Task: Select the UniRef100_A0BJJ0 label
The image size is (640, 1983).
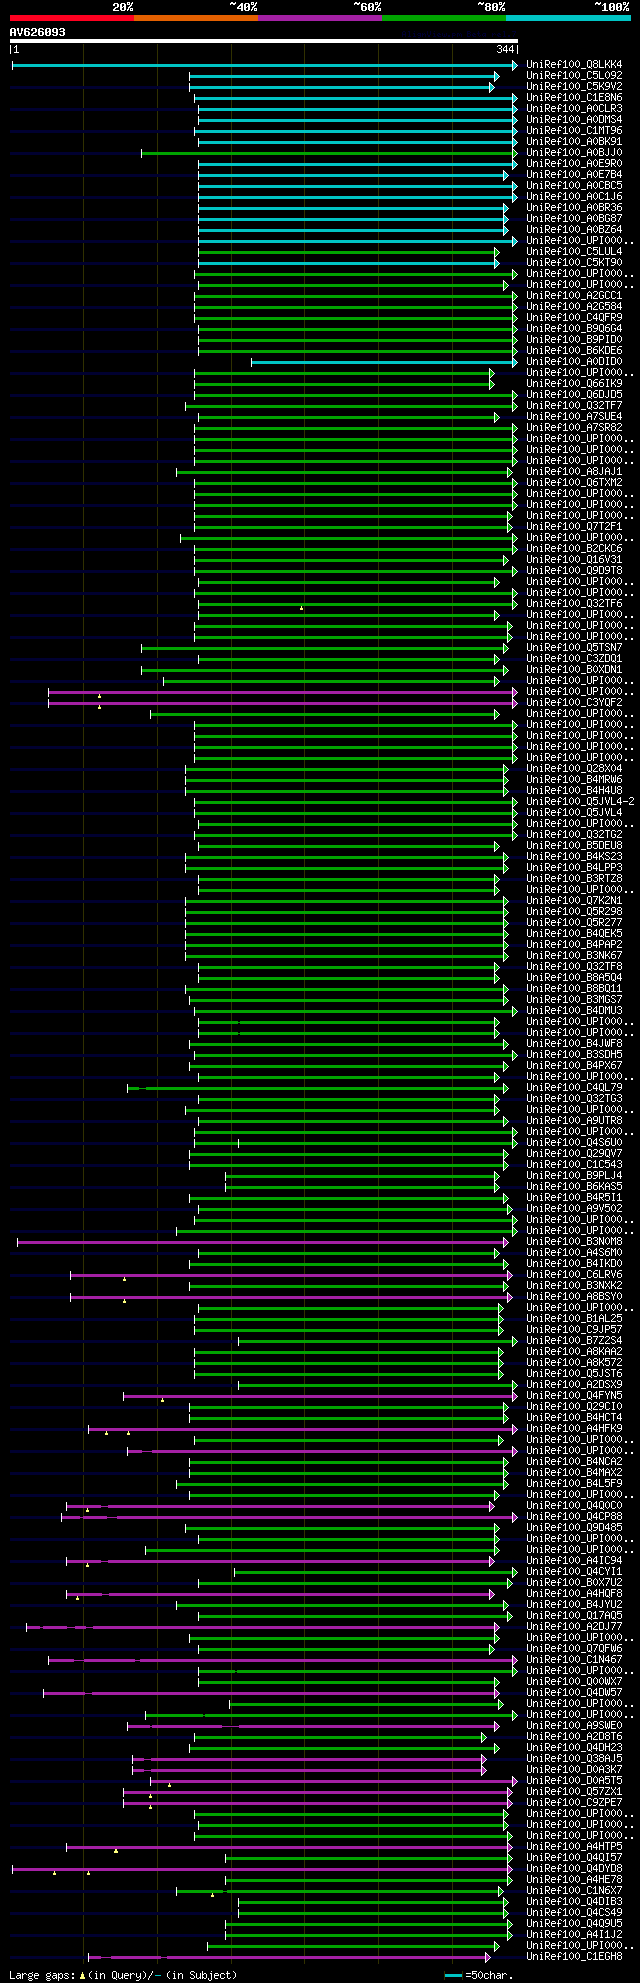Action: click(574, 153)
